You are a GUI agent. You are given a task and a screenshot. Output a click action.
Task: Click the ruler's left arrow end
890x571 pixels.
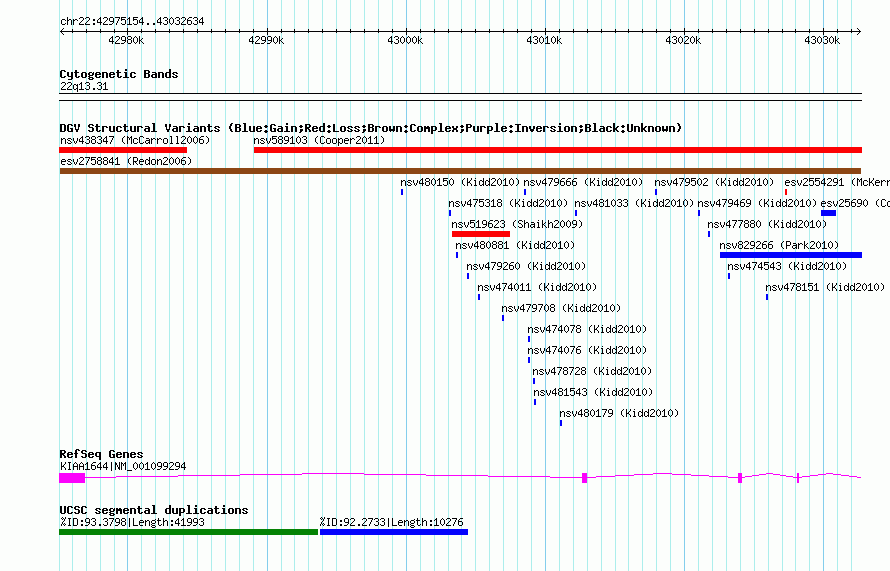coord(62,31)
